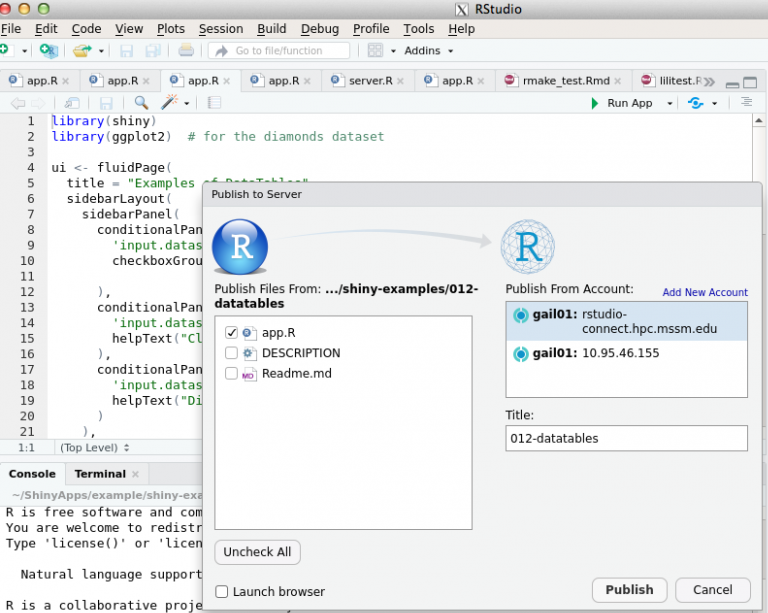Uncheck the app.R file checkbox
Screen dimensions: 768x613
[x=232, y=332]
